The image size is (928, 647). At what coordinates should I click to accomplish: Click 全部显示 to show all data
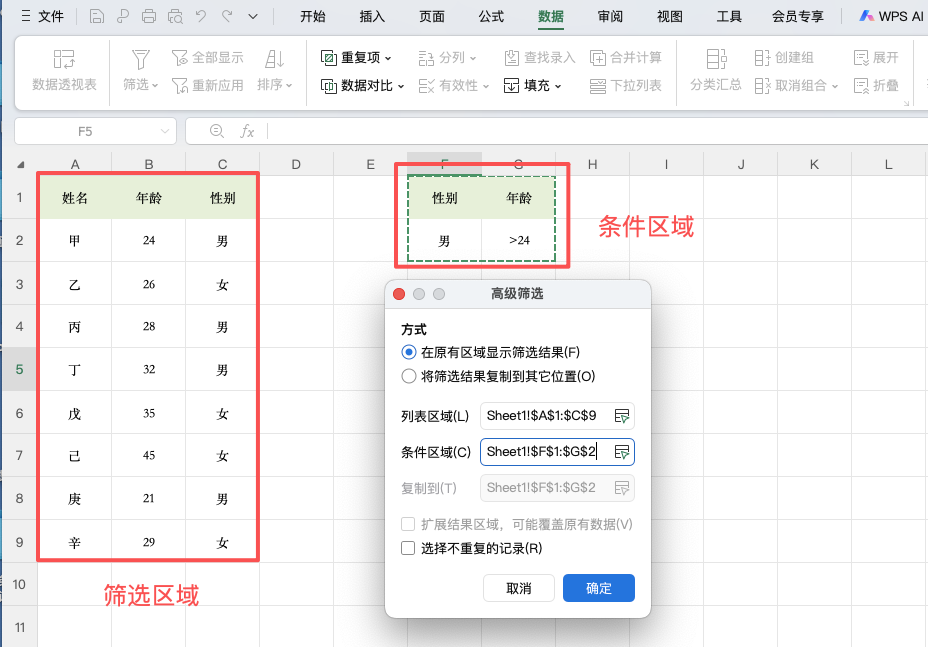[x=206, y=57]
